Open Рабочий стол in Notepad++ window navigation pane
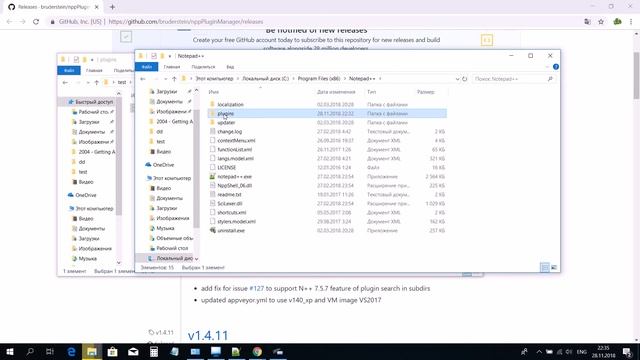 172,248
